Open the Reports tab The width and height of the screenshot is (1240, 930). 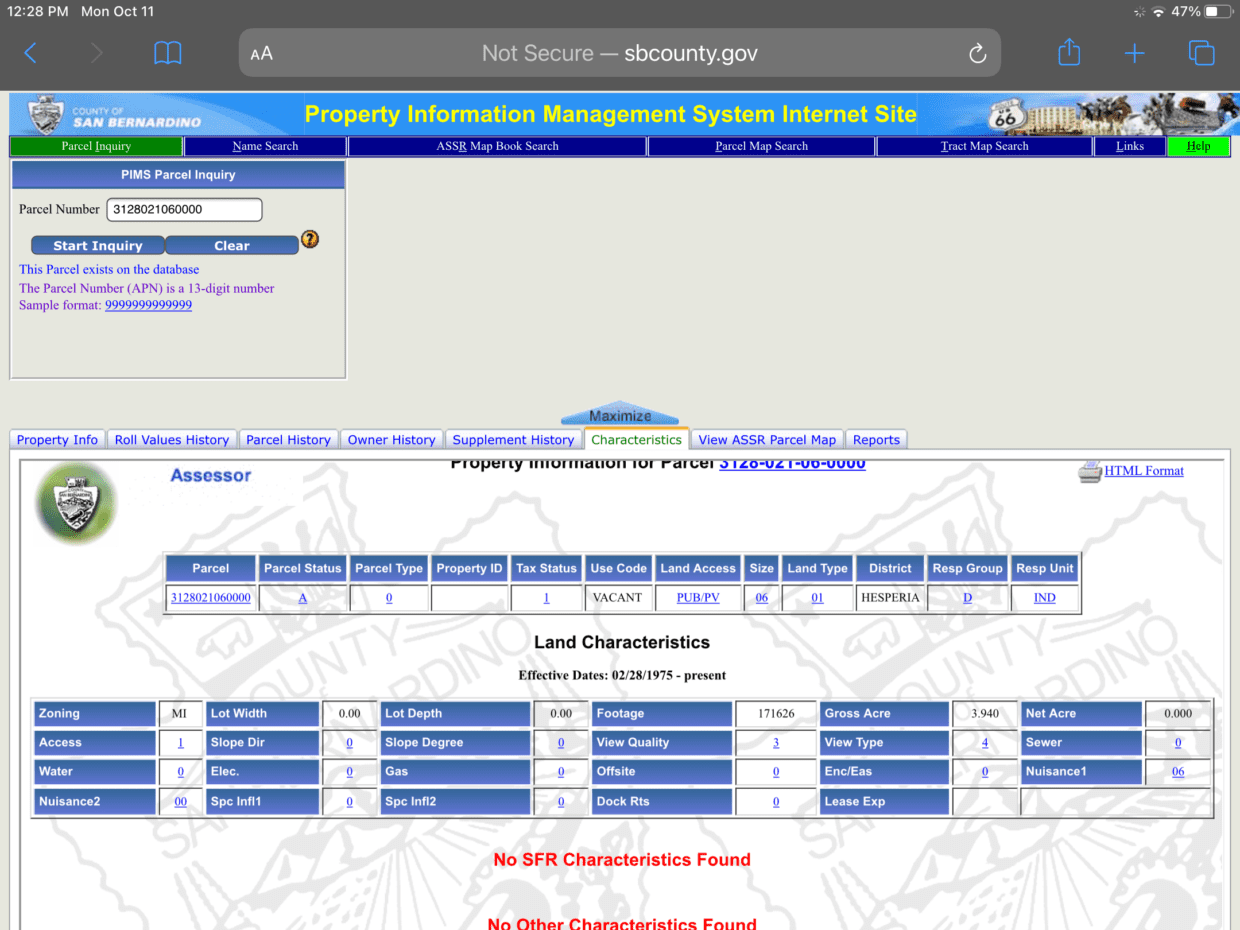(876, 440)
